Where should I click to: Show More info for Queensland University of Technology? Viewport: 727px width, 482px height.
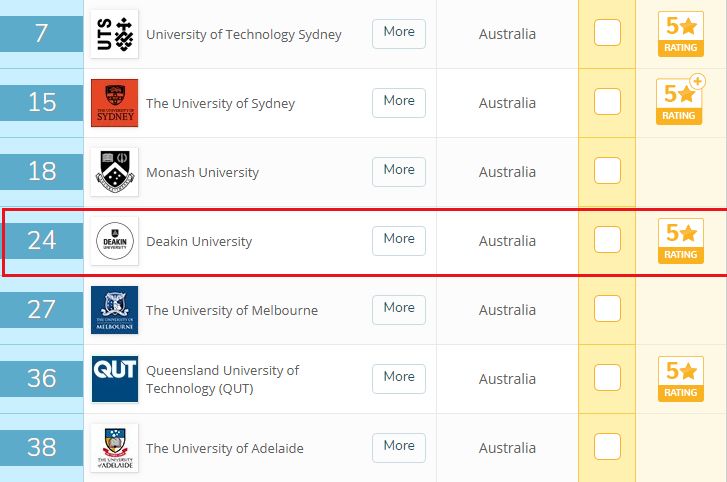coord(399,379)
